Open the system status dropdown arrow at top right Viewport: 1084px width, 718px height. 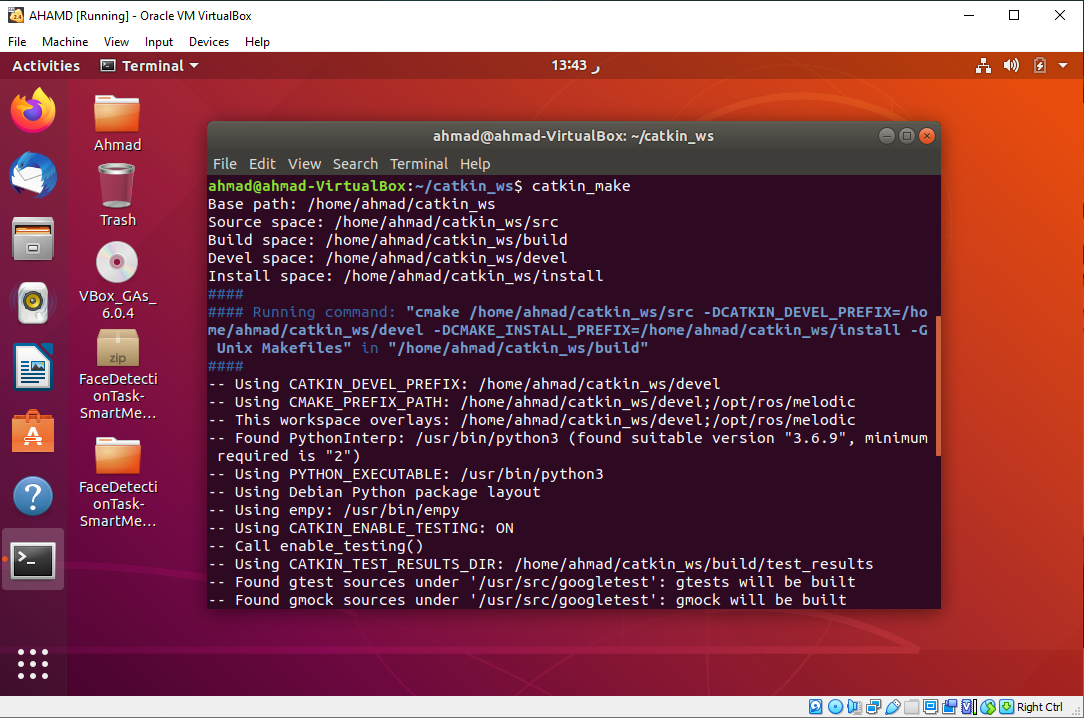(x=1061, y=65)
